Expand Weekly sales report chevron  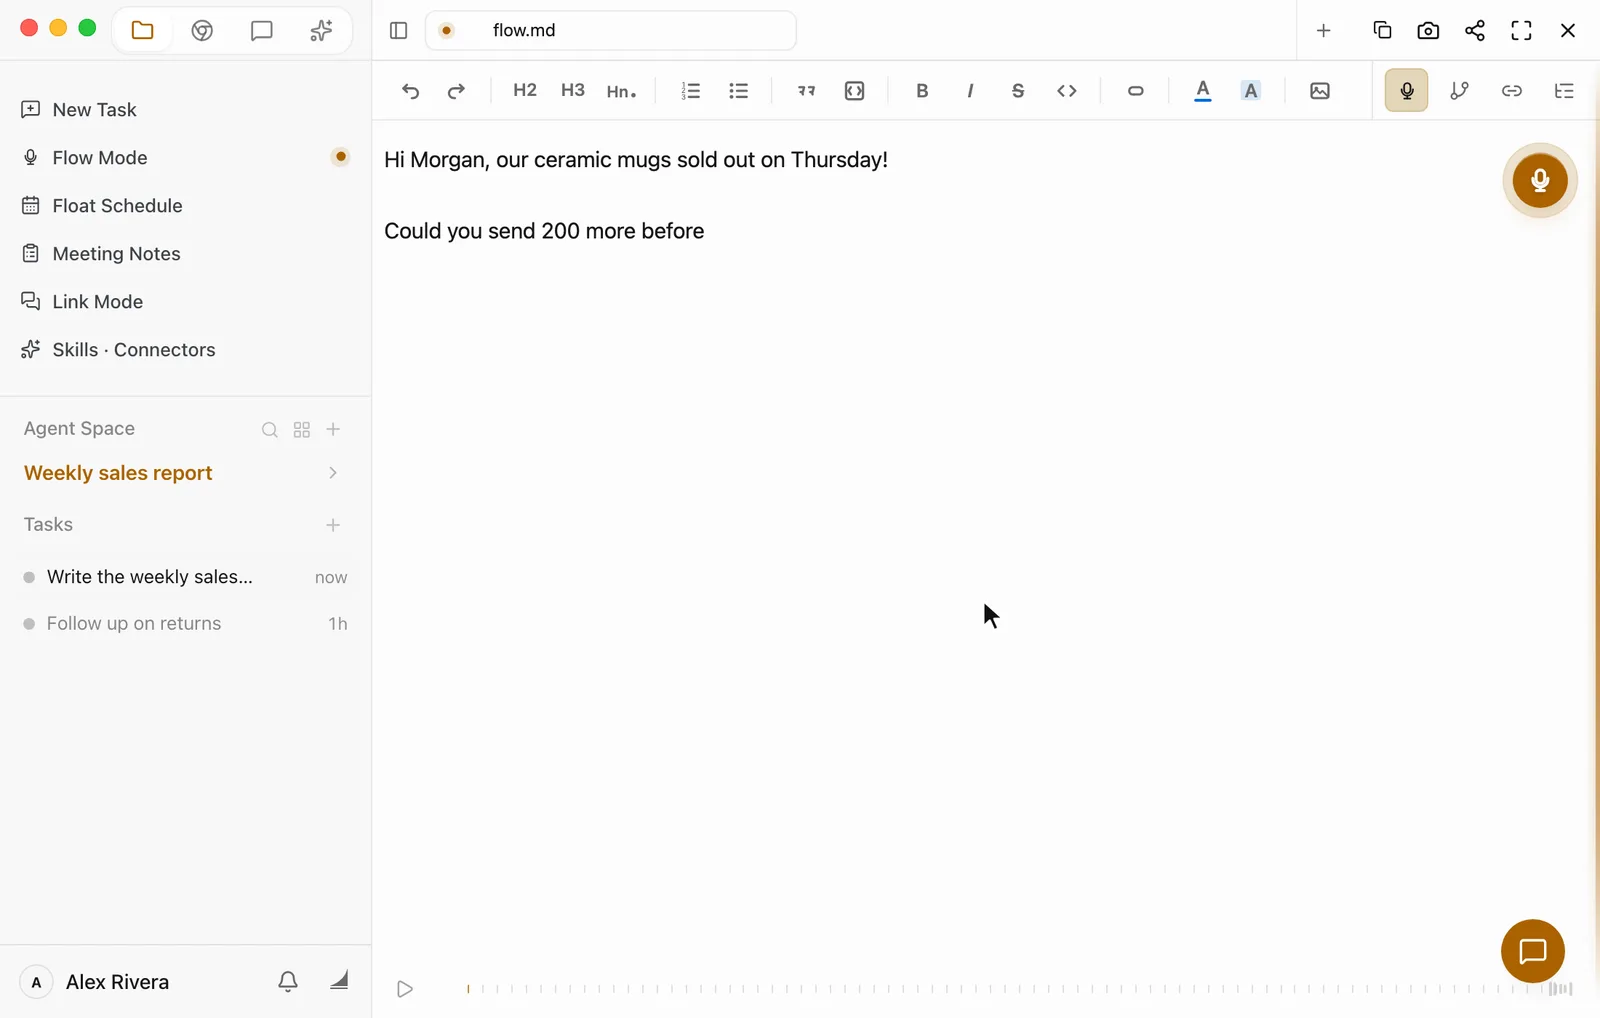pyautogui.click(x=333, y=473)
